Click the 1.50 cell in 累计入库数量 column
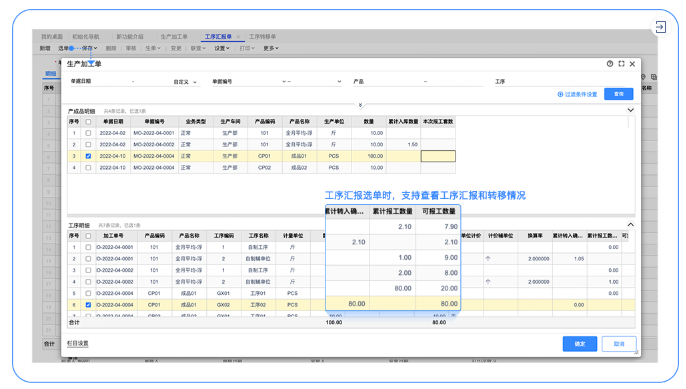Viewport: 686px width, 389px height. (403, 144)
